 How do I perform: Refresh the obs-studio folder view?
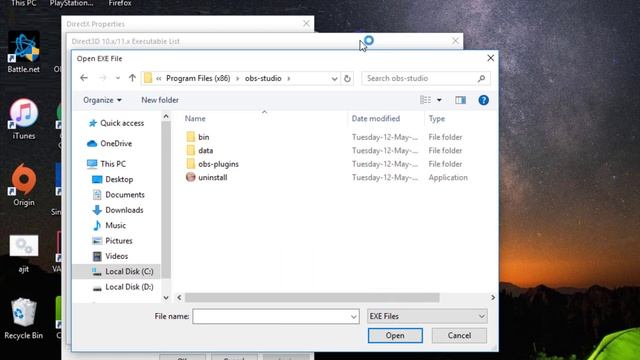347,78
